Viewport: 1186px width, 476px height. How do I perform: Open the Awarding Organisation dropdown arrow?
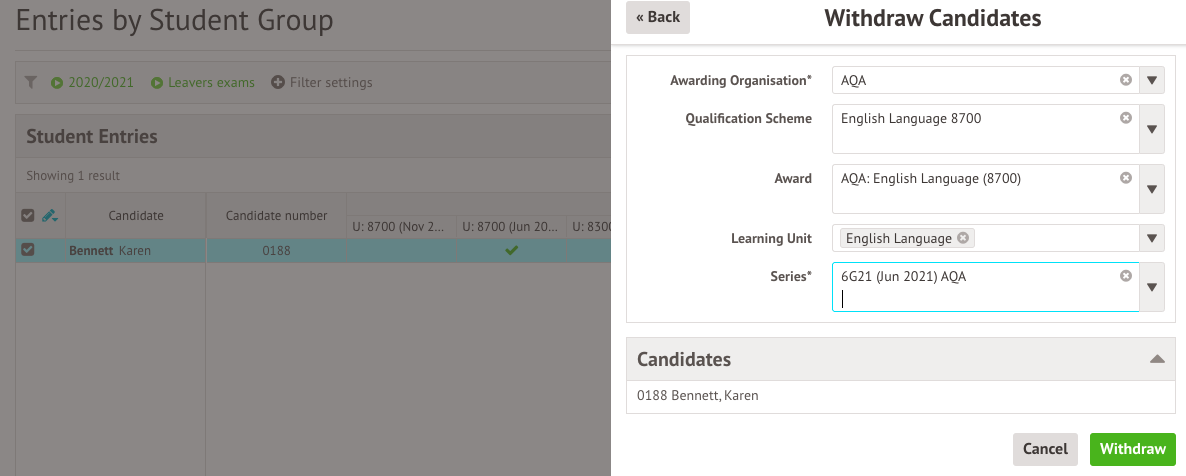[x=1152, y=80]
